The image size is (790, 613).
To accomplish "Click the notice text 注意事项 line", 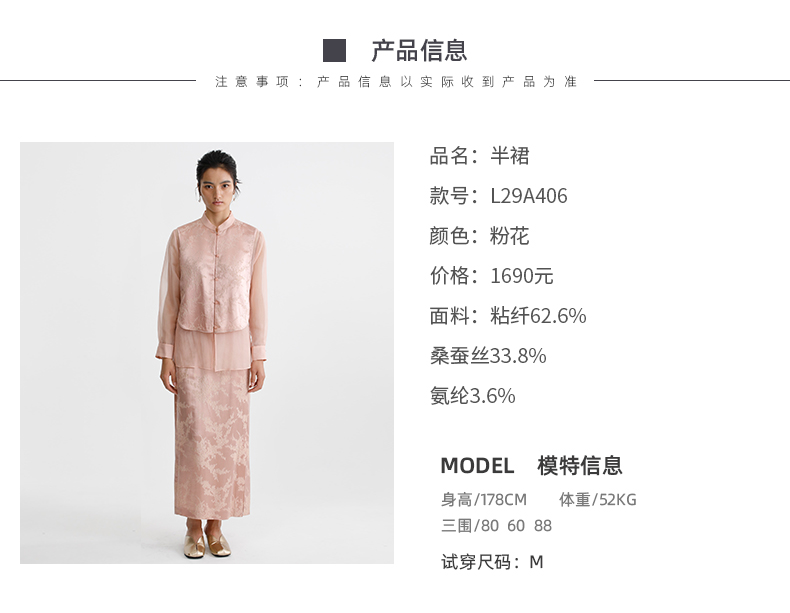I will (396, 82).
